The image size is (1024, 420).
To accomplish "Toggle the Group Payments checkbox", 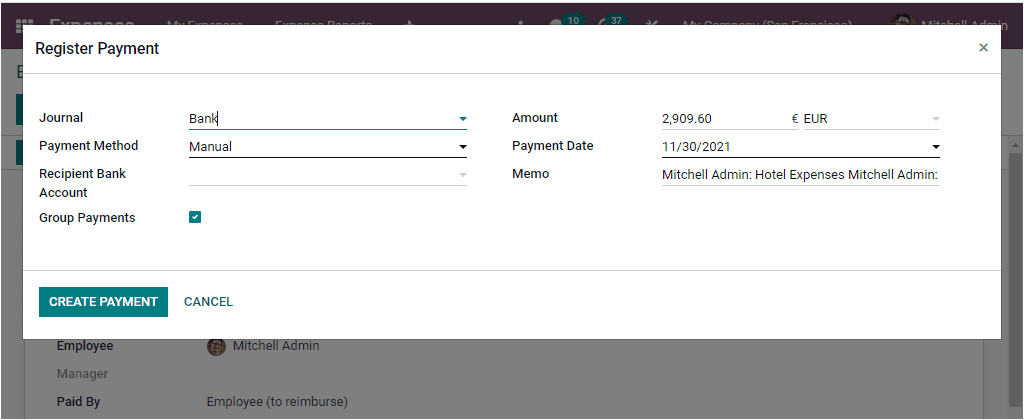I will [195, 217].
